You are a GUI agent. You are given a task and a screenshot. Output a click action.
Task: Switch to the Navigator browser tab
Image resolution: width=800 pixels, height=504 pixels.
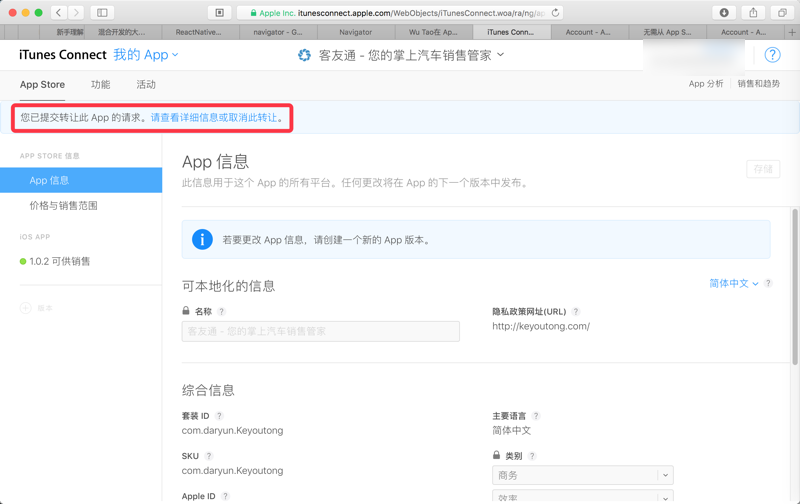[356, 32]
